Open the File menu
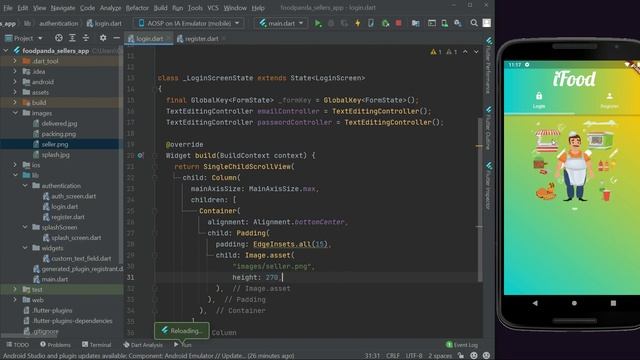 coord(8,8)
